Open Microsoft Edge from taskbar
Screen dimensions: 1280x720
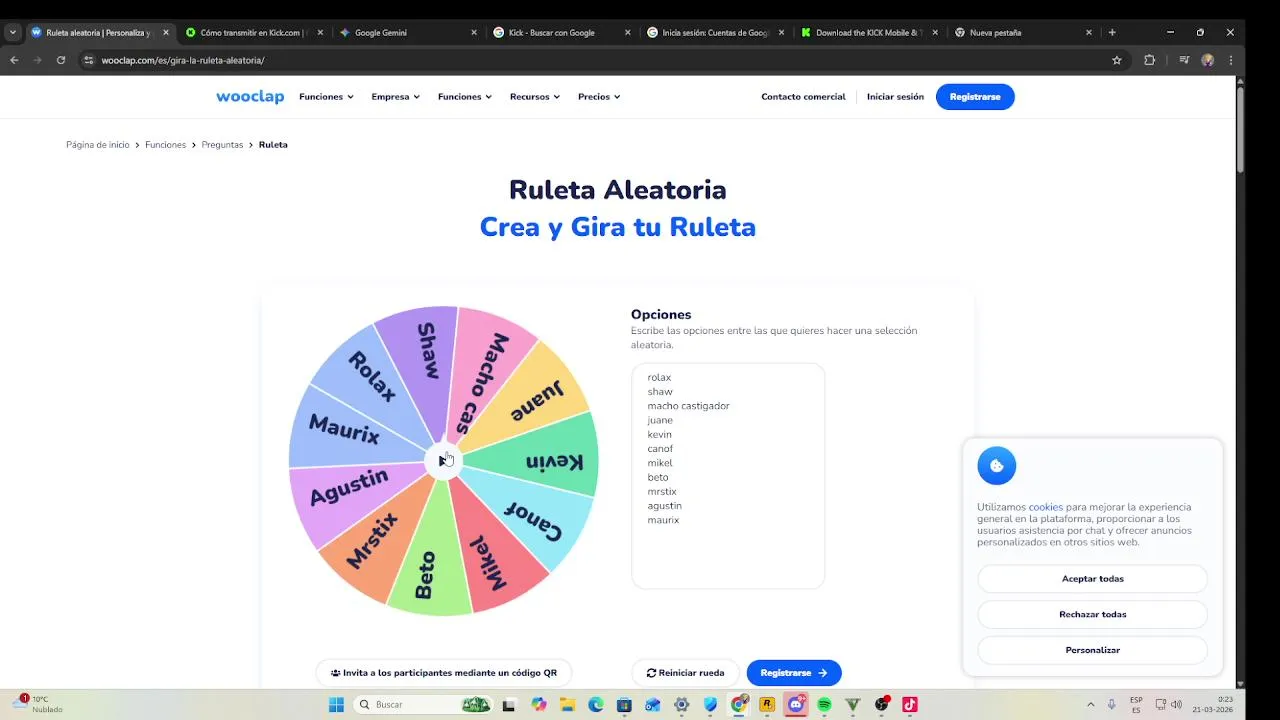(596, 704)
